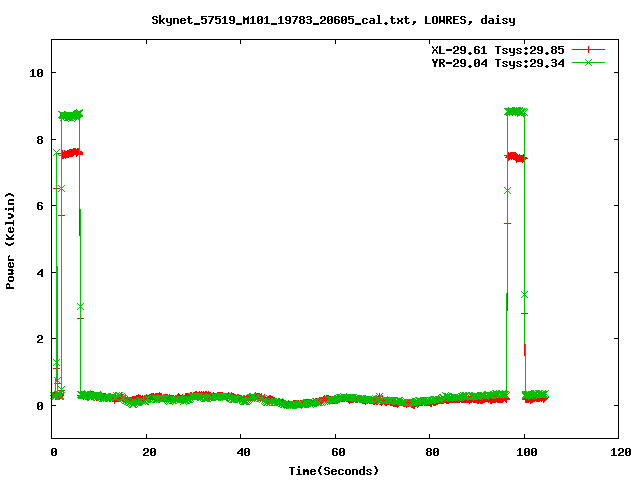This screenshot has height=480, width=640.
Task: Click x-axis tick label 80
Action: [433, 452]
